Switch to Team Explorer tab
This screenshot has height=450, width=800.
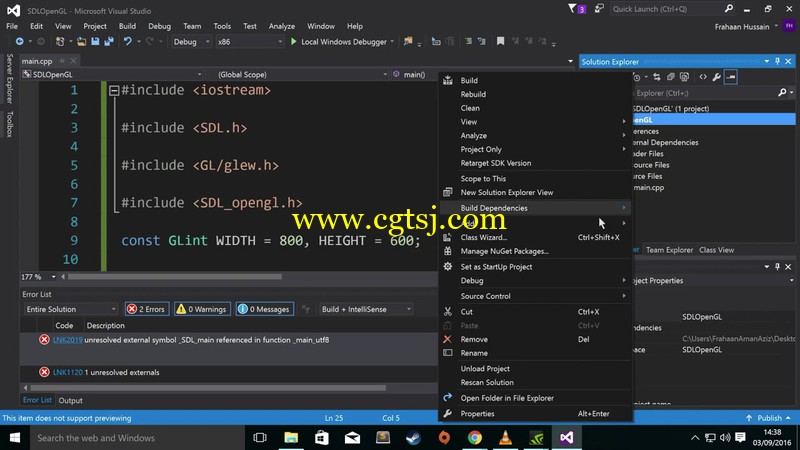pyautogui.click(x=669, y=250)
